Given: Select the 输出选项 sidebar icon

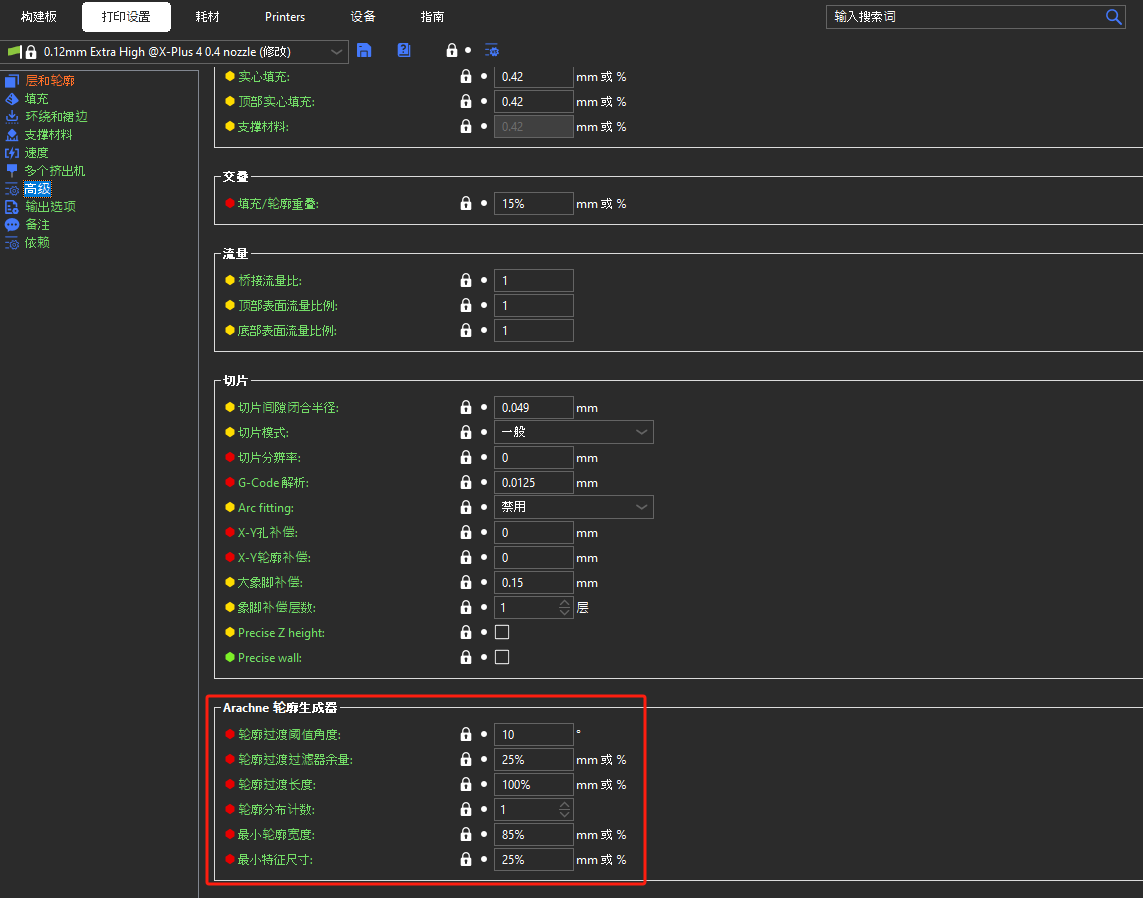Looking at the screenshot, I should 12,206.
